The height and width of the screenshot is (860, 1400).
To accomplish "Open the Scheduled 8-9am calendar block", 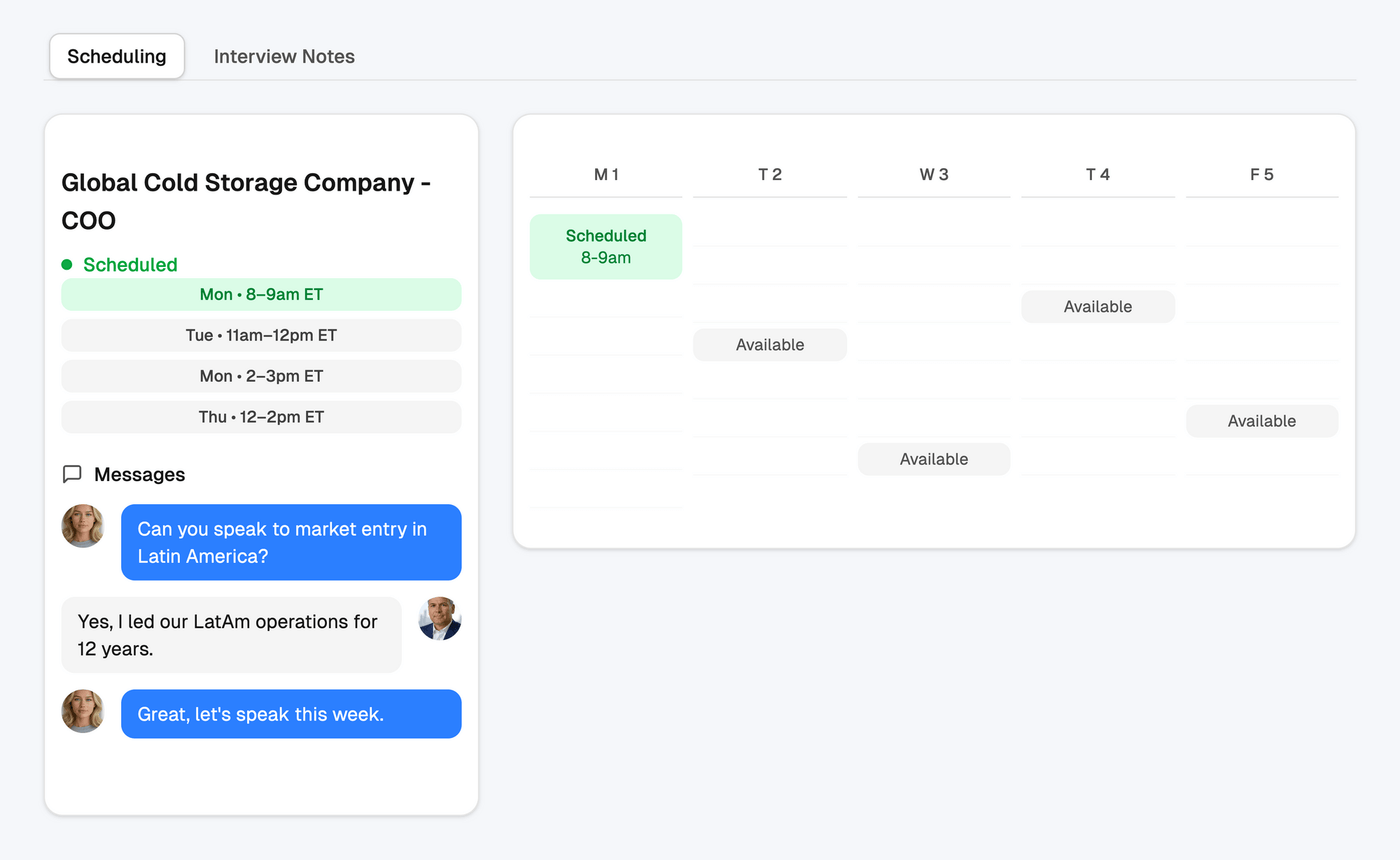I will [x=606, y=247].
